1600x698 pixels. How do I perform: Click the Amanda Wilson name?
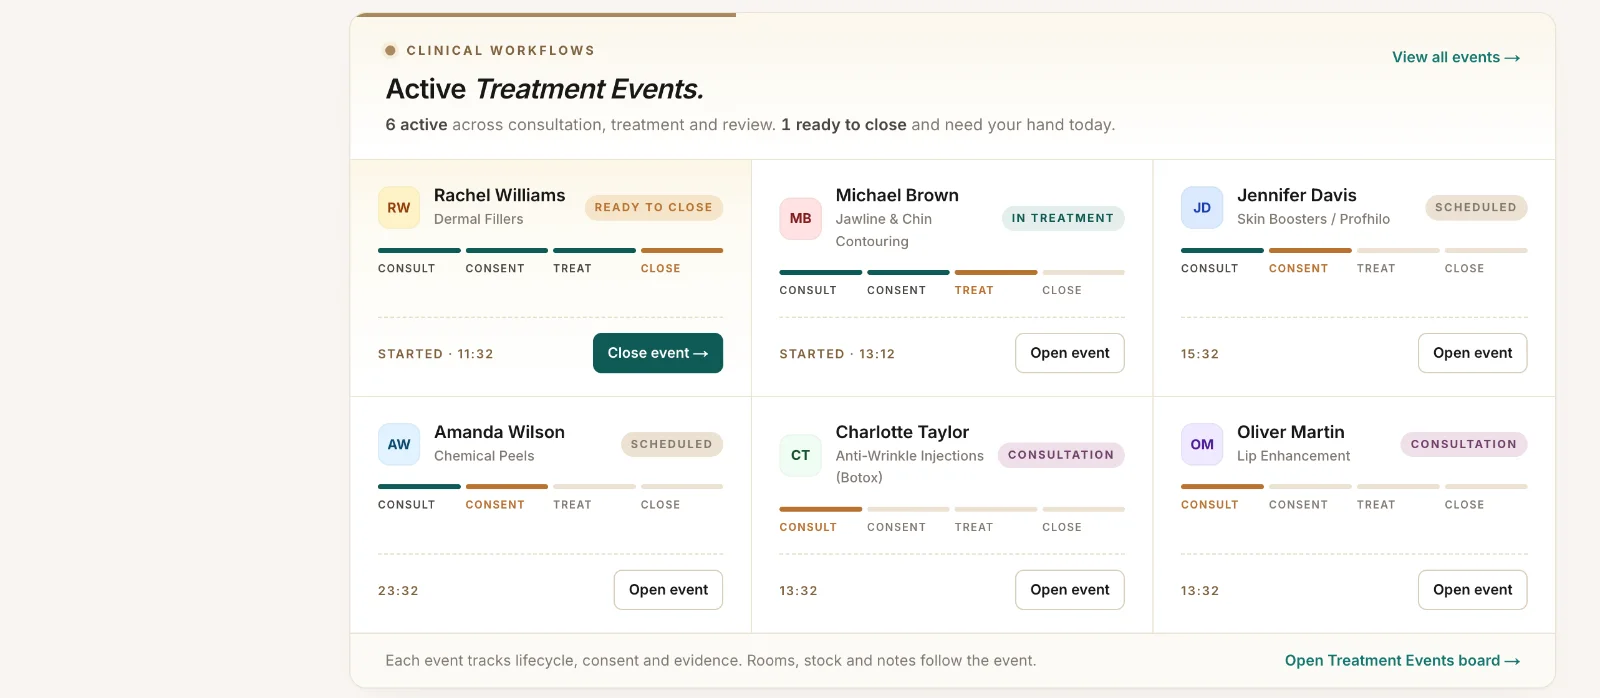coord(500,432)
